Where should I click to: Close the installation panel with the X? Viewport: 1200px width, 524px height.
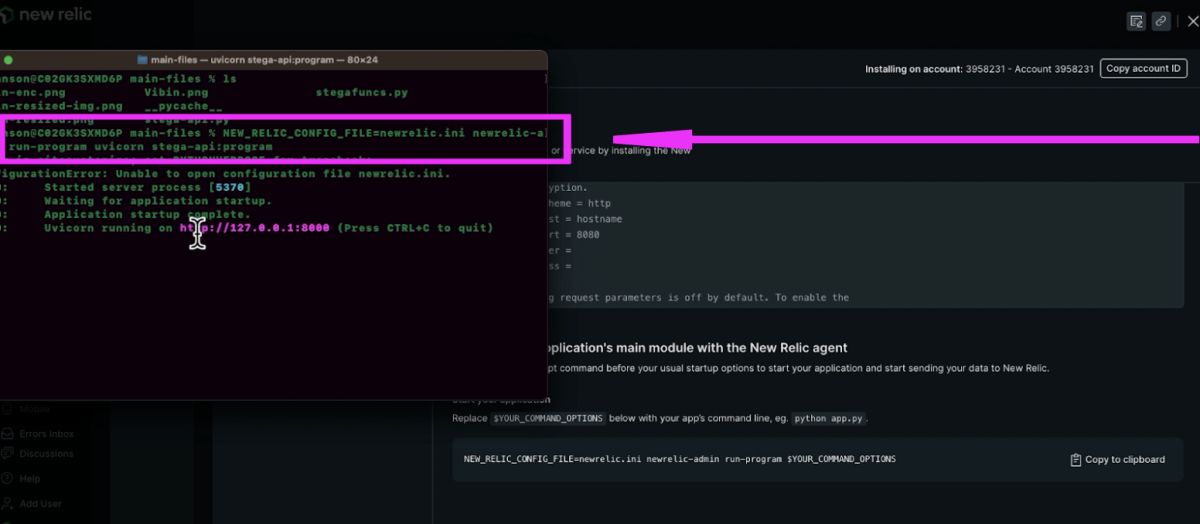click(1190, 21)
